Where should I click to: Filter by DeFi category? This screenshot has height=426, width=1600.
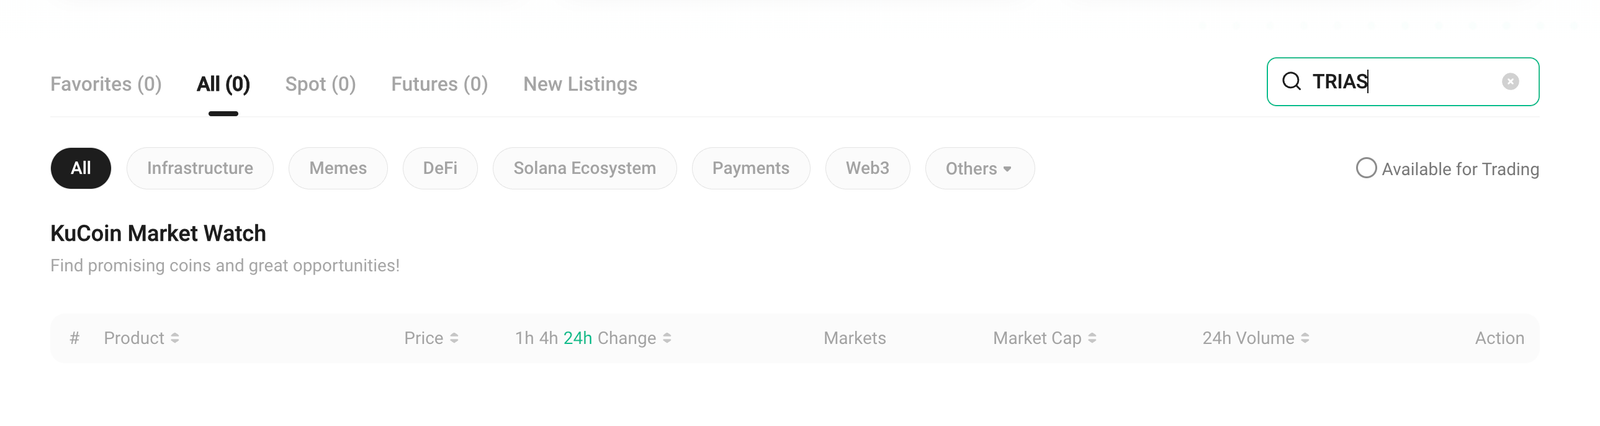coord(440,168)
